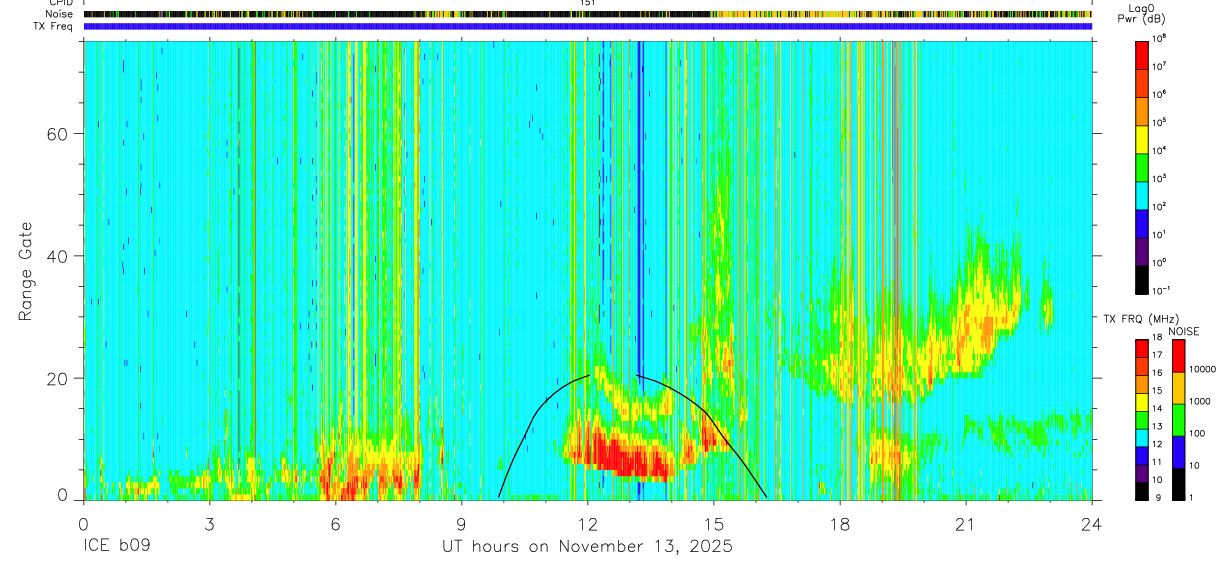Click the x-axis tick label 6
This screenshot has width=1228, height=567.
tap(335, 524)
